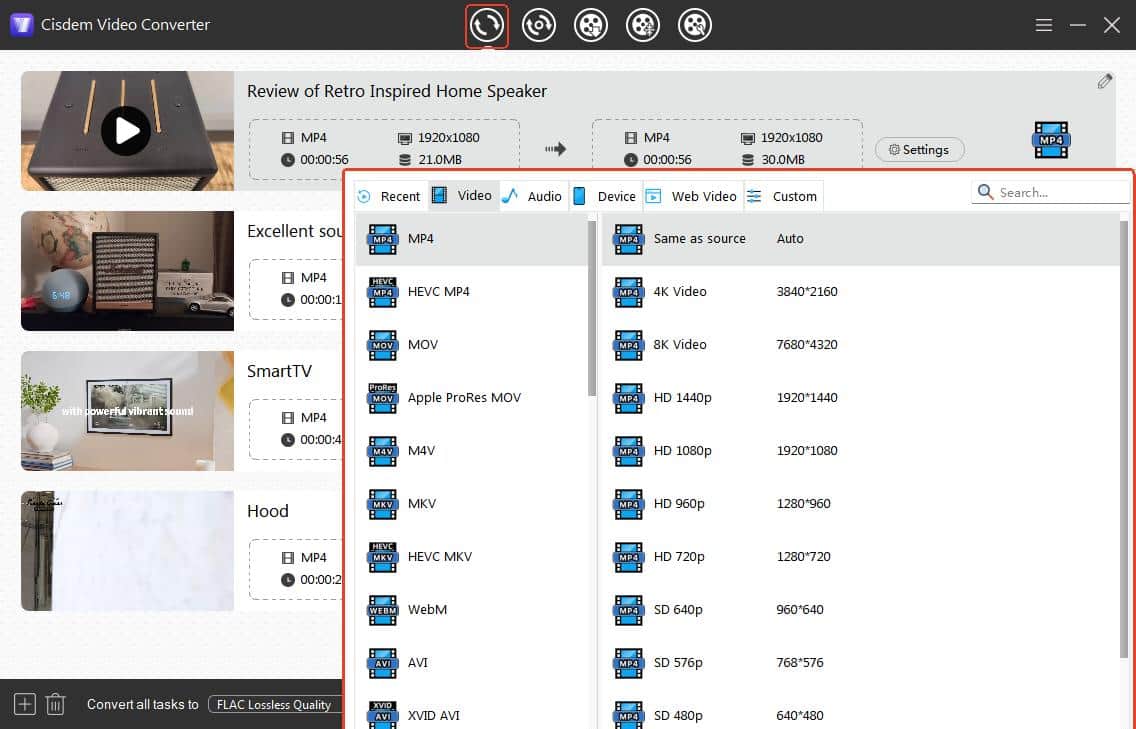1136x729 pixels.
Task: Choose HD 960p preset
Action: click(x=860, y=503)
